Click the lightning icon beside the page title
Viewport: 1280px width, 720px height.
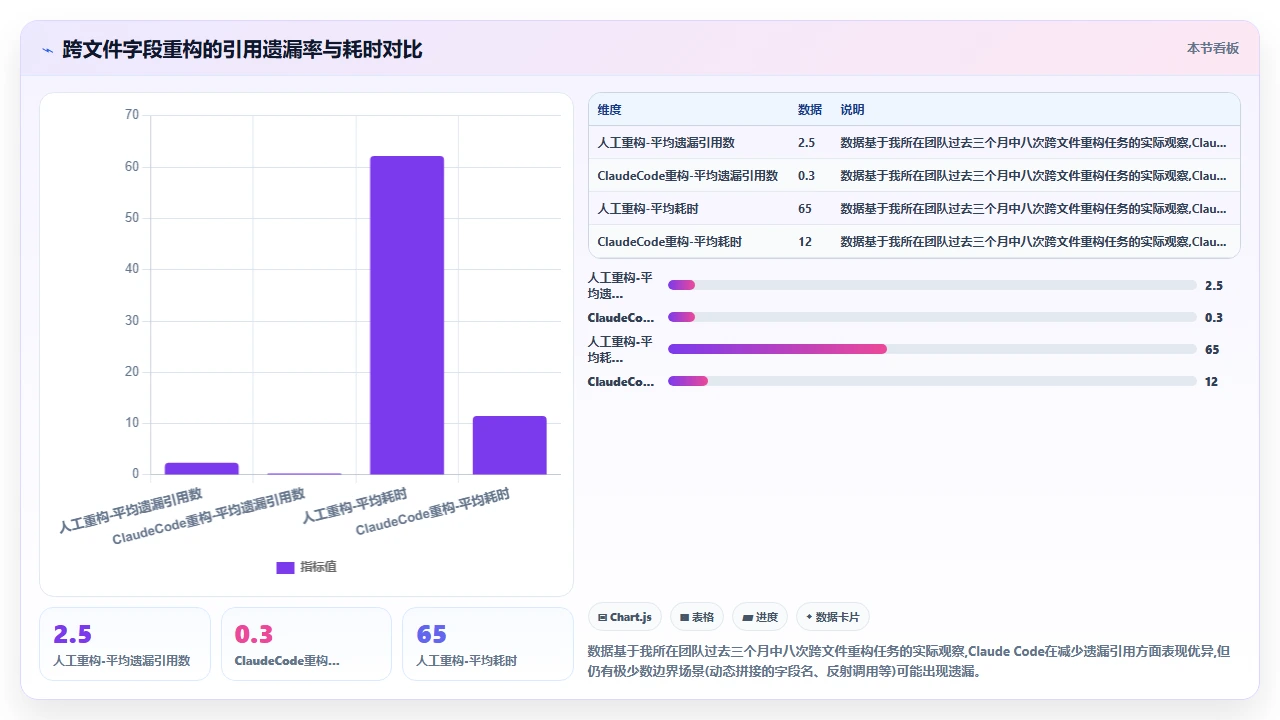[47, 50]
